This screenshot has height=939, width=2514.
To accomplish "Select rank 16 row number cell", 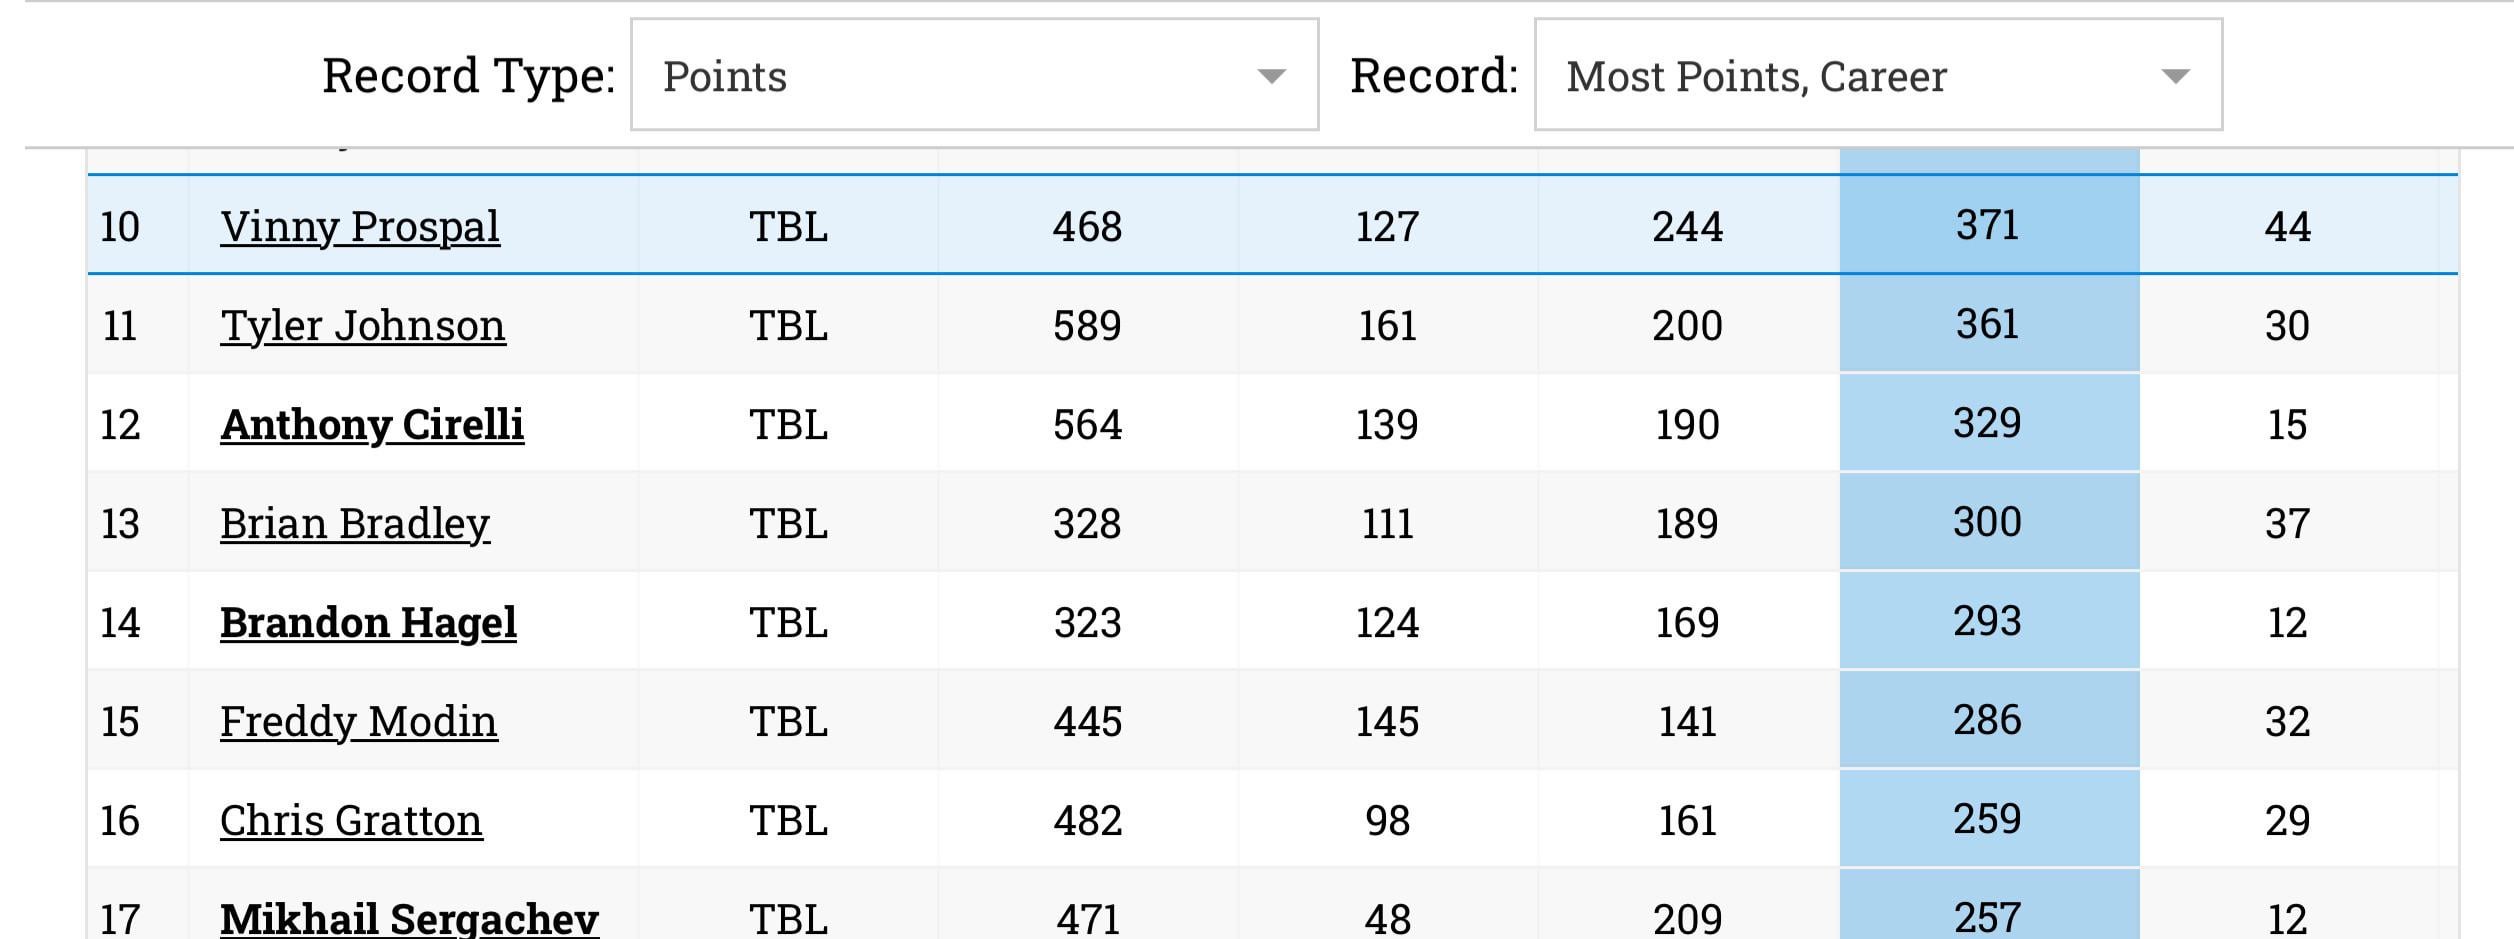I will [x=120, y=820].
